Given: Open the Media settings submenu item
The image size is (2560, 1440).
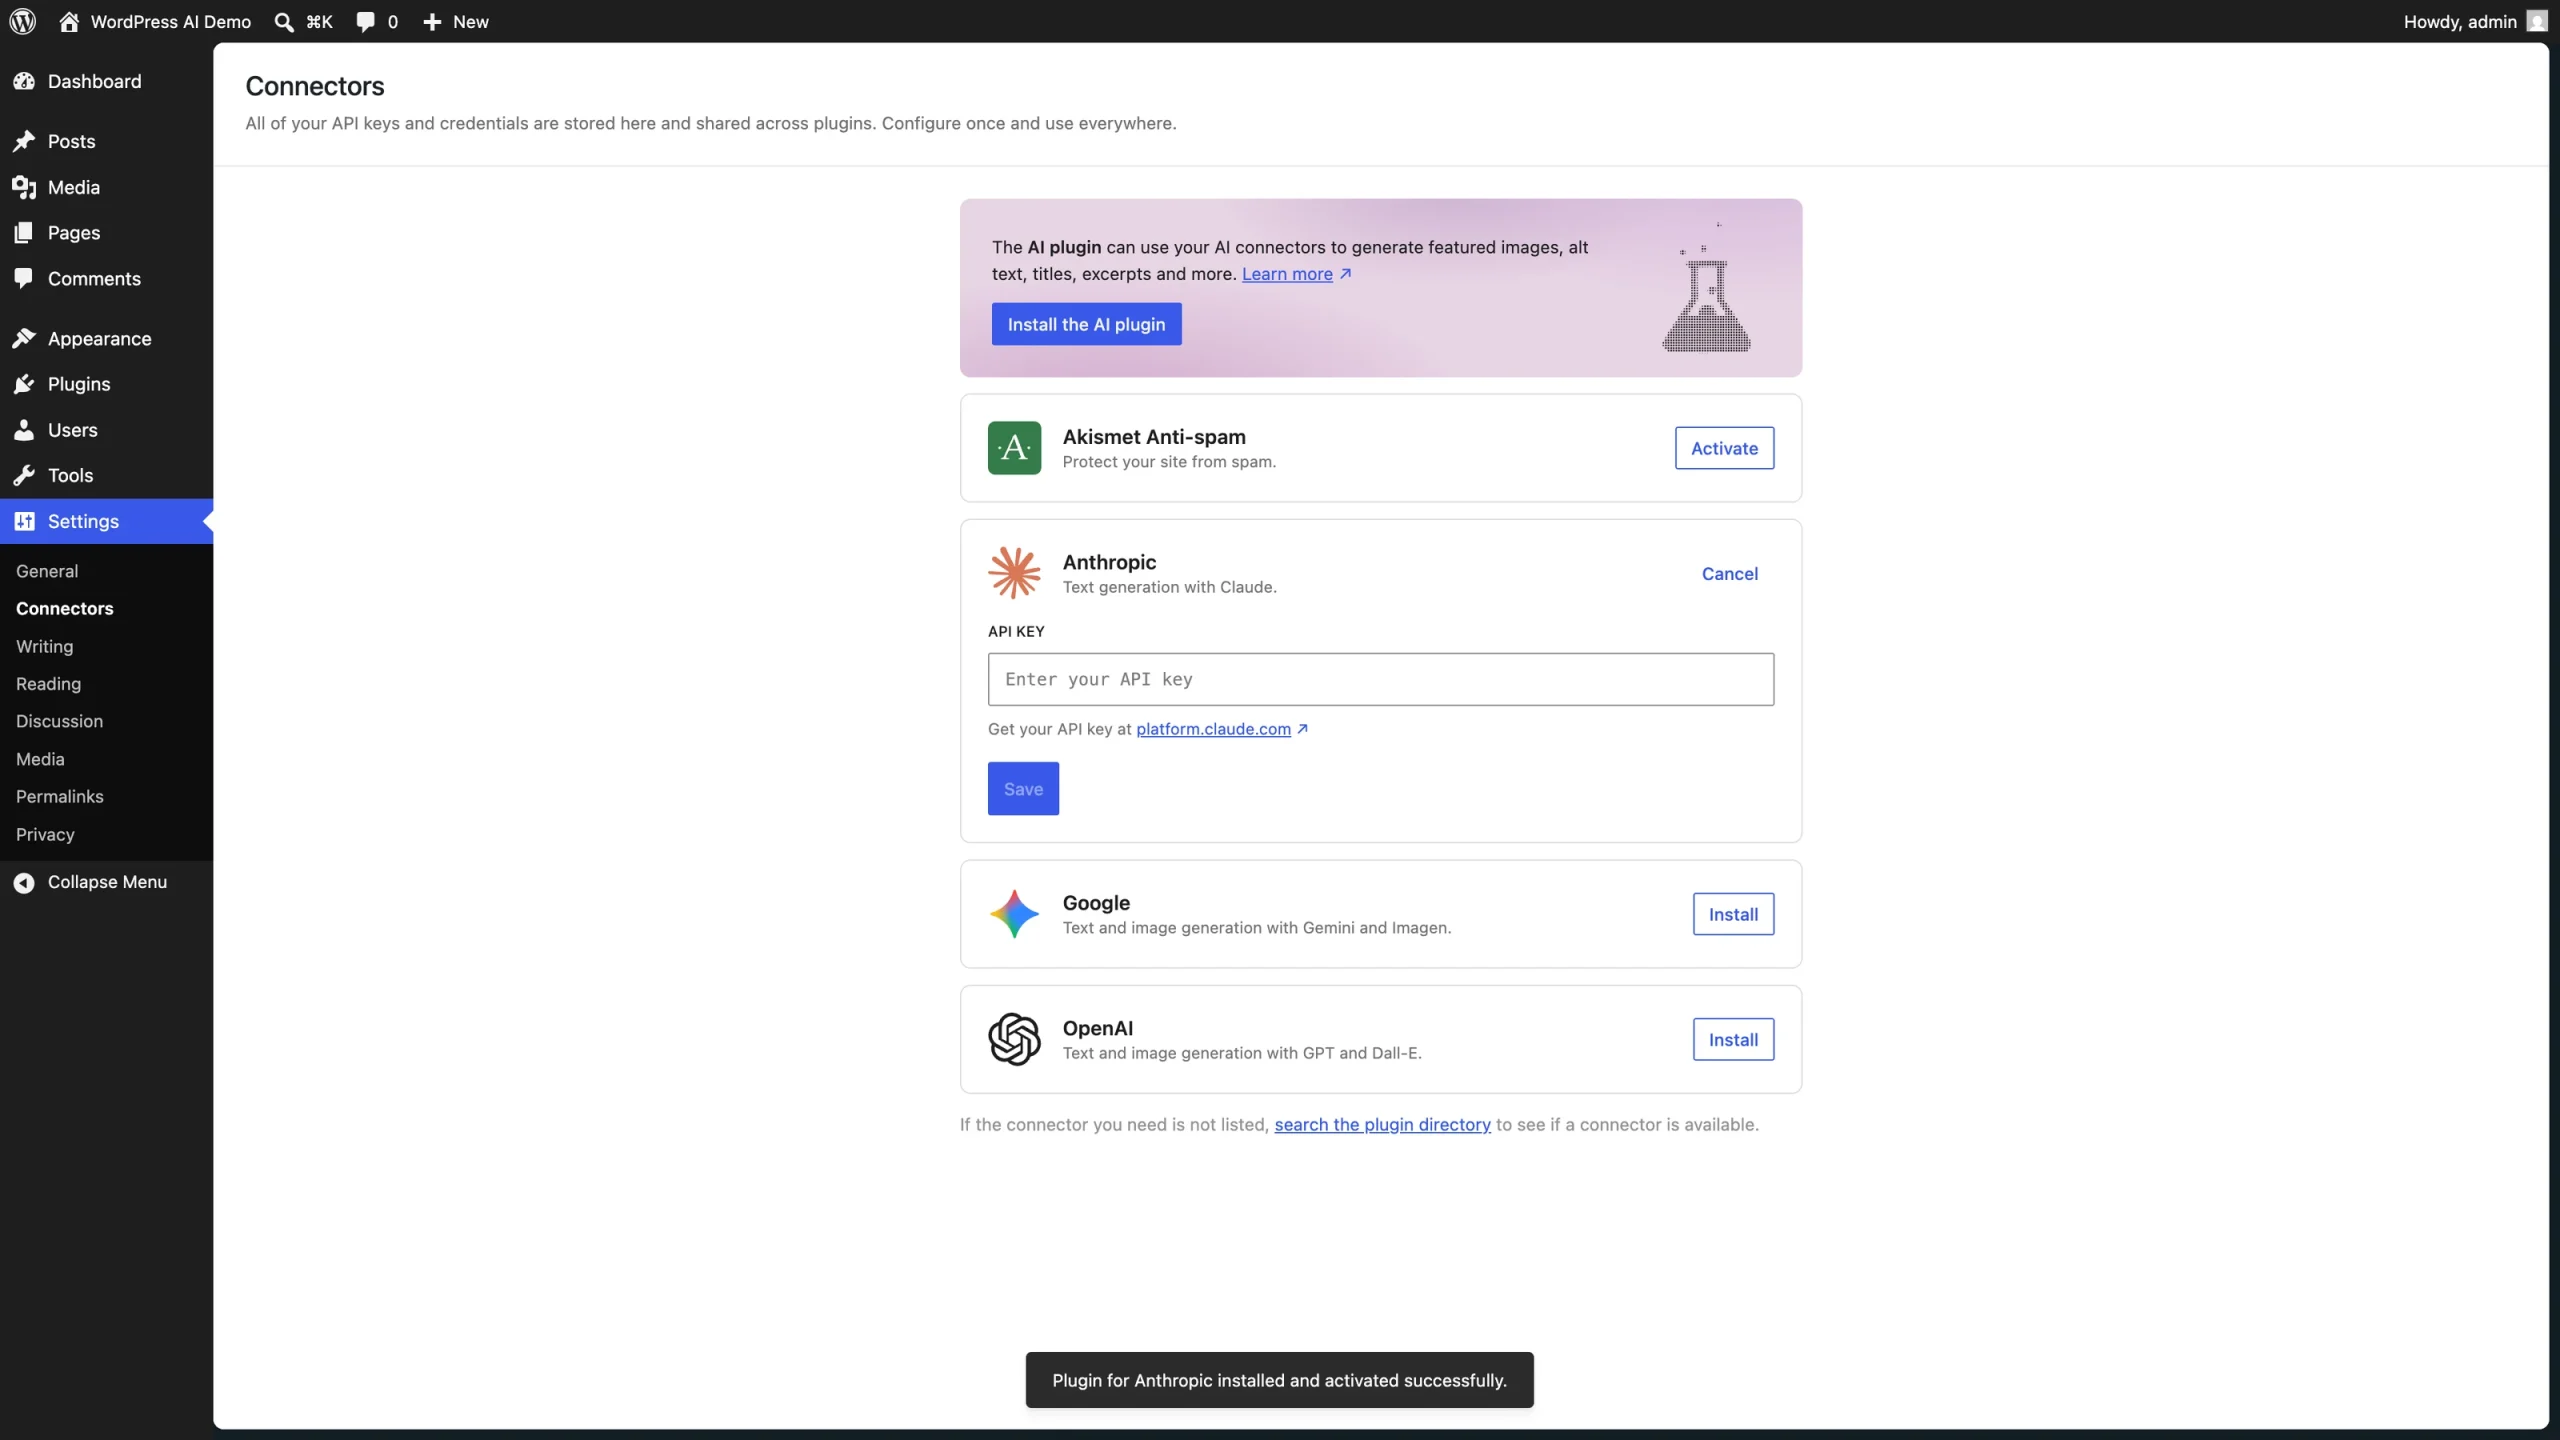Looking at the screenshot, I should pos(40,759).
